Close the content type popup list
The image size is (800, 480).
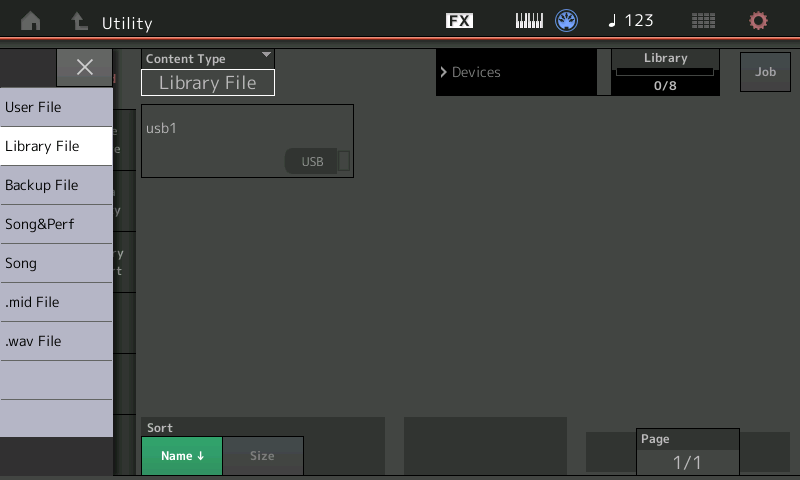(x=85, y=67)
